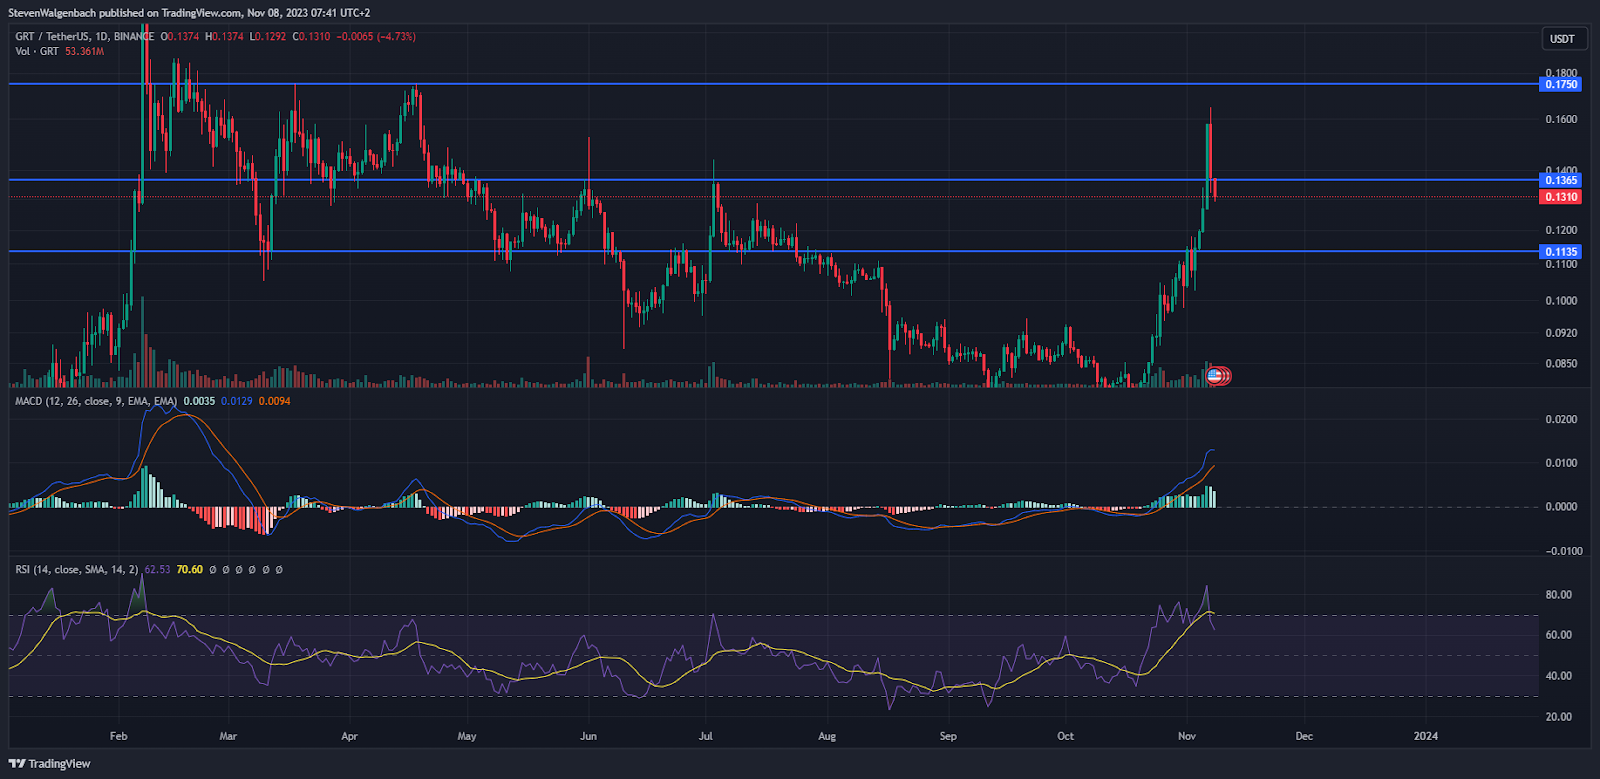Click Nov on the time axis
Viewport: 1600px width, 779px height.
point(1187,736)
